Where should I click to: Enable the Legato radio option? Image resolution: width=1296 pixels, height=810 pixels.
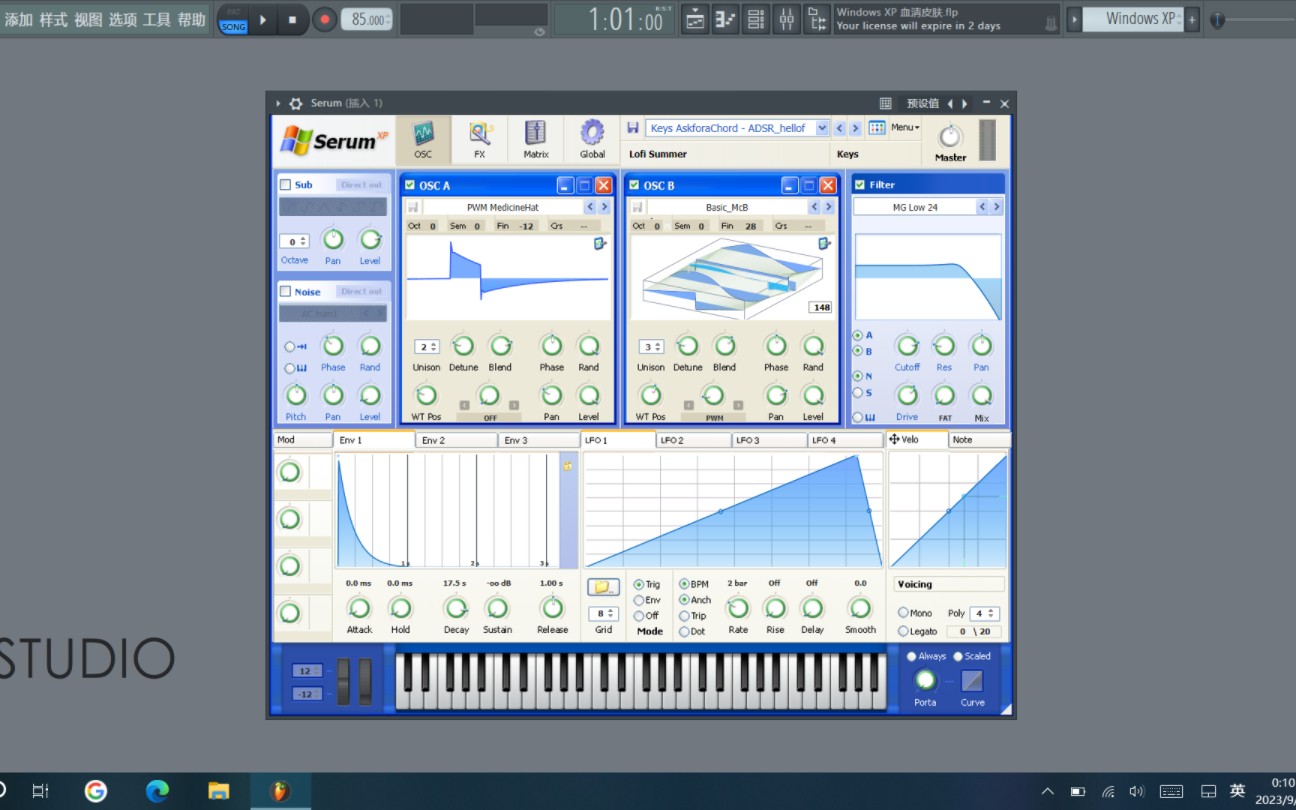click(903, 631)
